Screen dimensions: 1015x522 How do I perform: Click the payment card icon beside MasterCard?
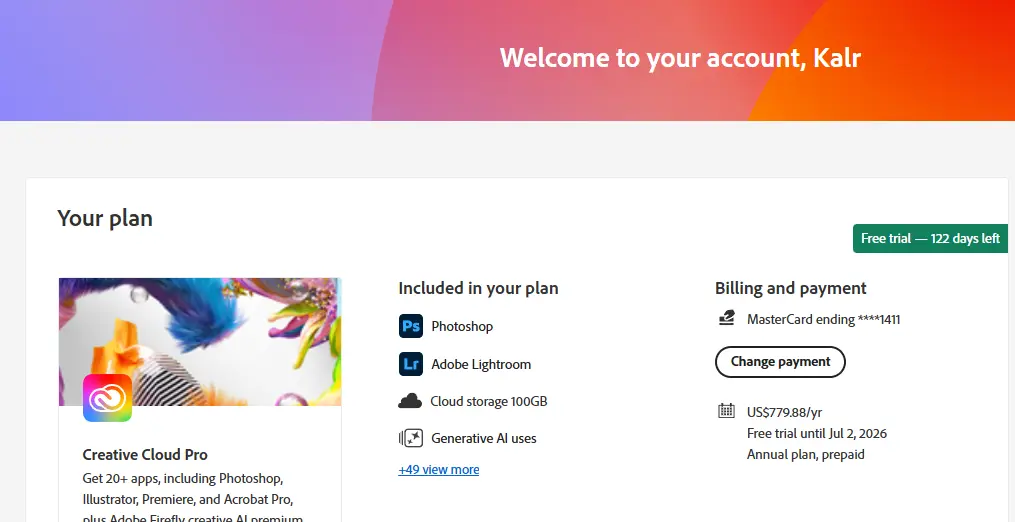[x=726, y=318]
